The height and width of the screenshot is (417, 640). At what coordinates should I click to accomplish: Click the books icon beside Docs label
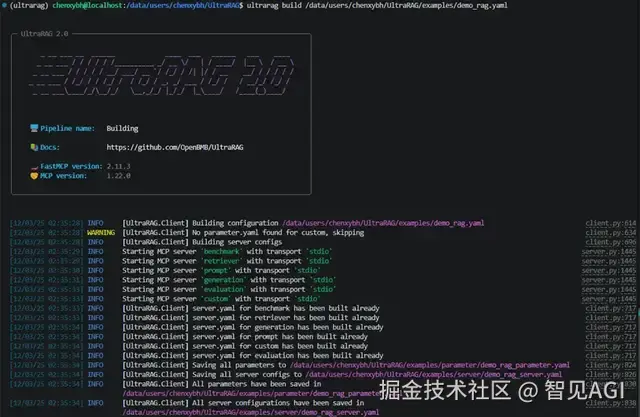(34, 147)
